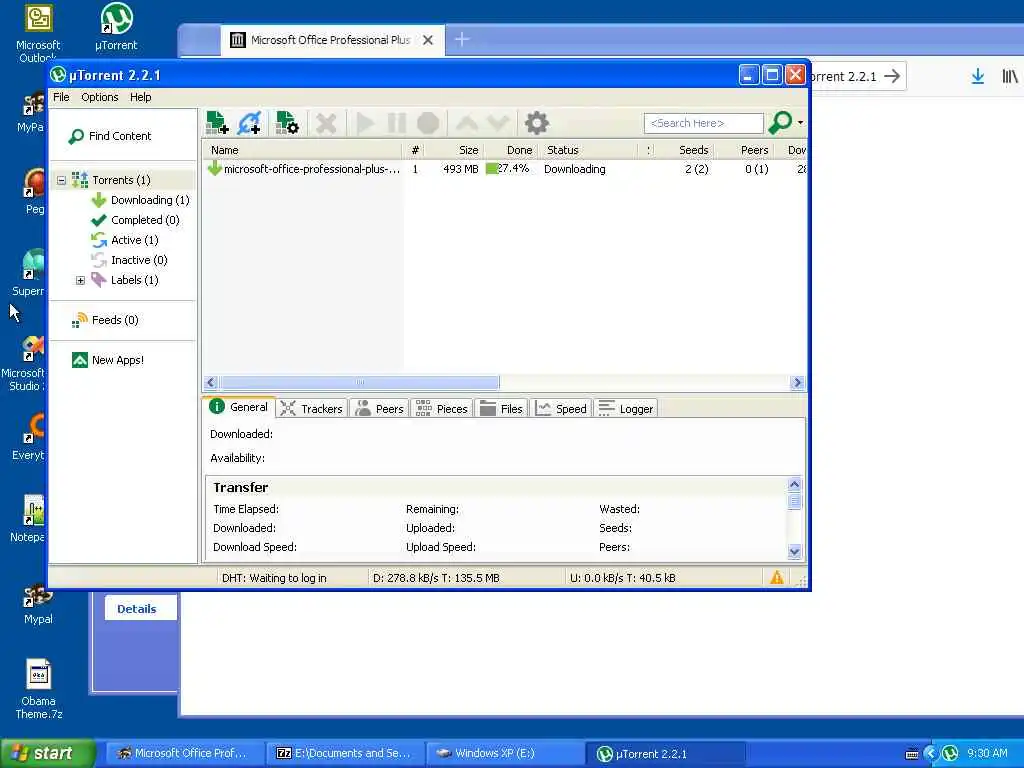Open Preferences via the gear icon
Screen dimensions: 1024x768
pyautogui.click(x=536, y=123)
